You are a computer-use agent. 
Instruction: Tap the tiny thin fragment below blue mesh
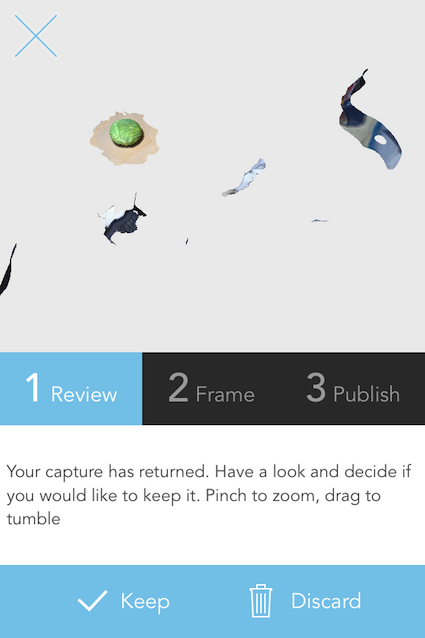pos(320,221)
